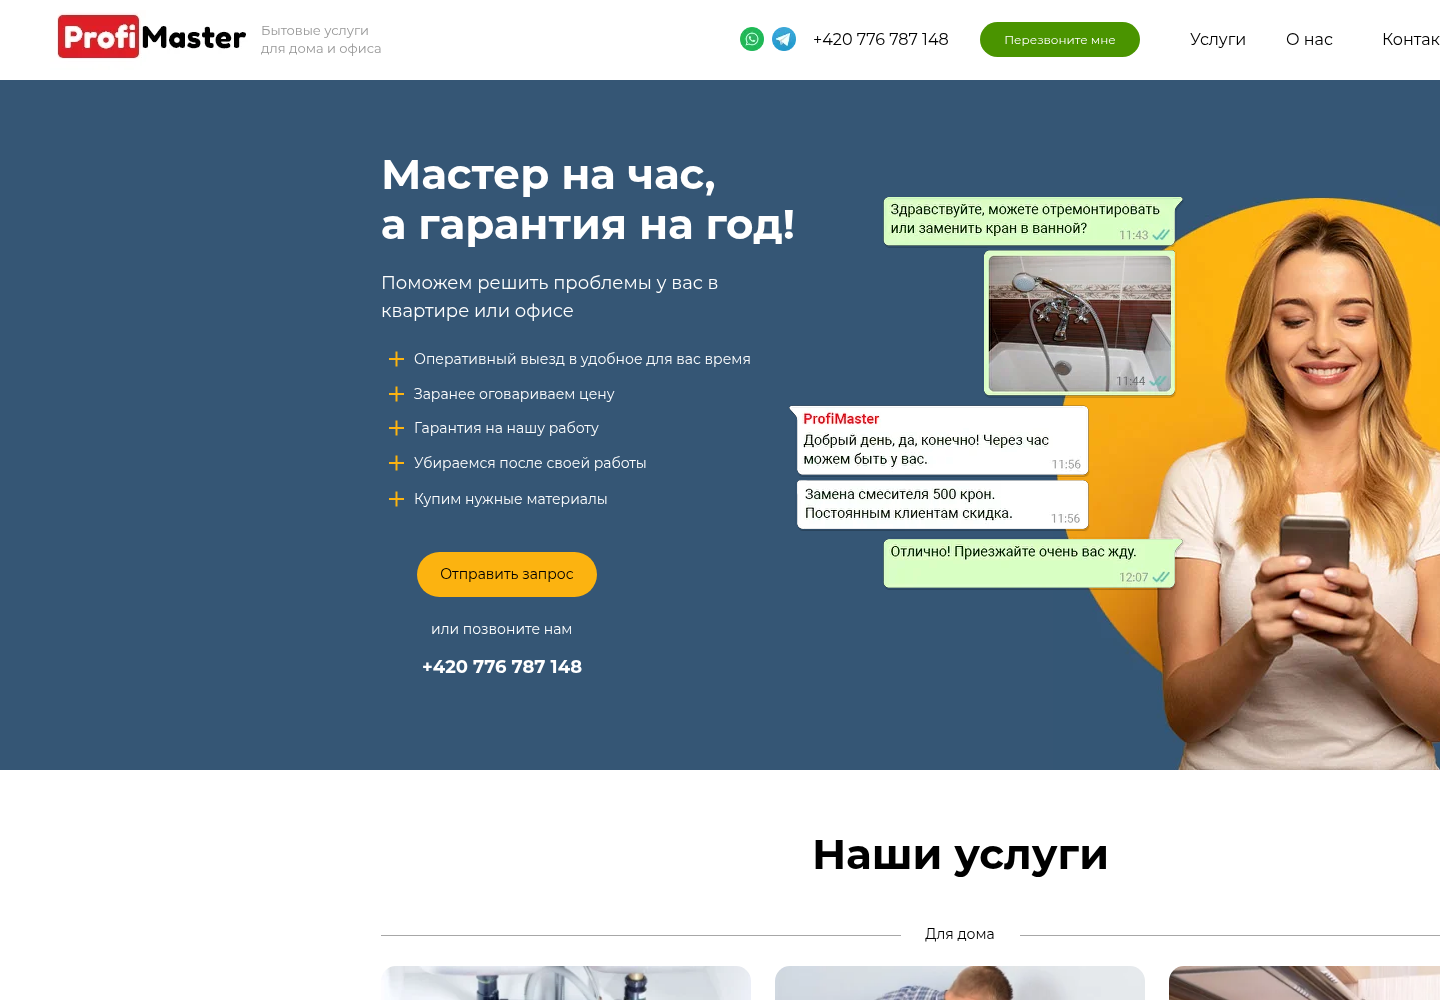Viewport: 1440px width, 1000px height.
Task: Open the second service card showing a worker
Action: pos(960,983)
